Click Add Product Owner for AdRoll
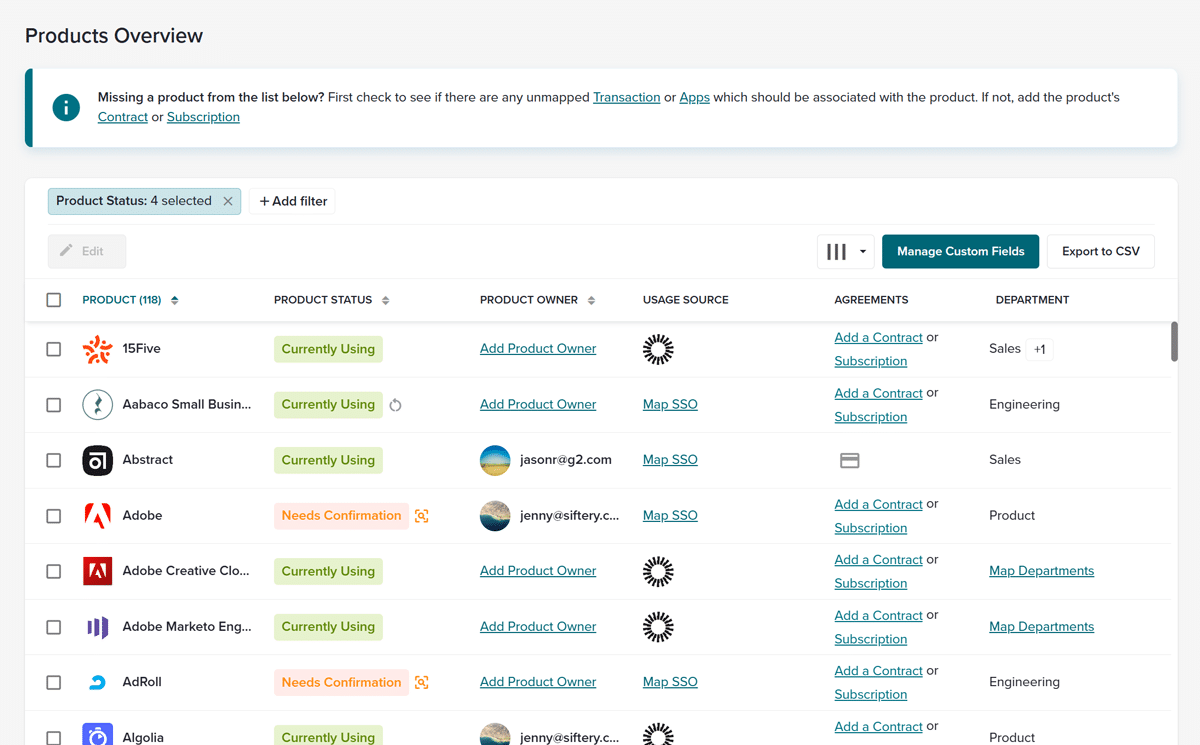This screenshot has height=745, width=1200. click(538, 682)
